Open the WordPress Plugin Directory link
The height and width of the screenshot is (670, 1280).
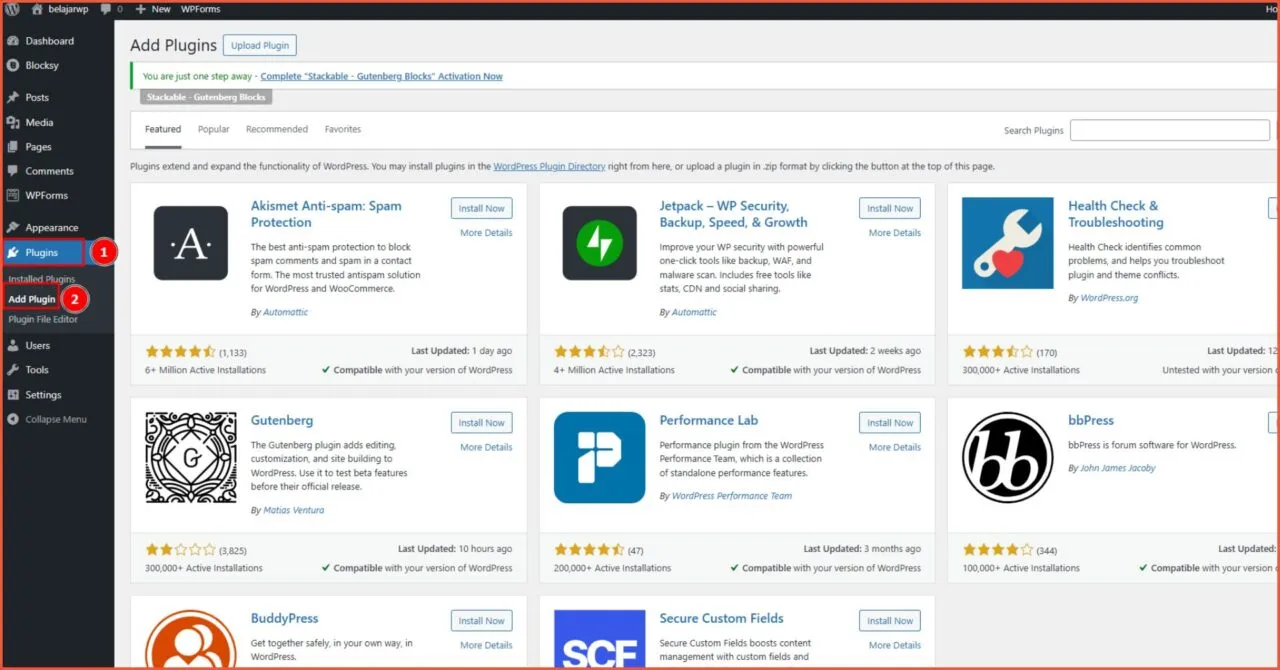[x=549, y=166]
